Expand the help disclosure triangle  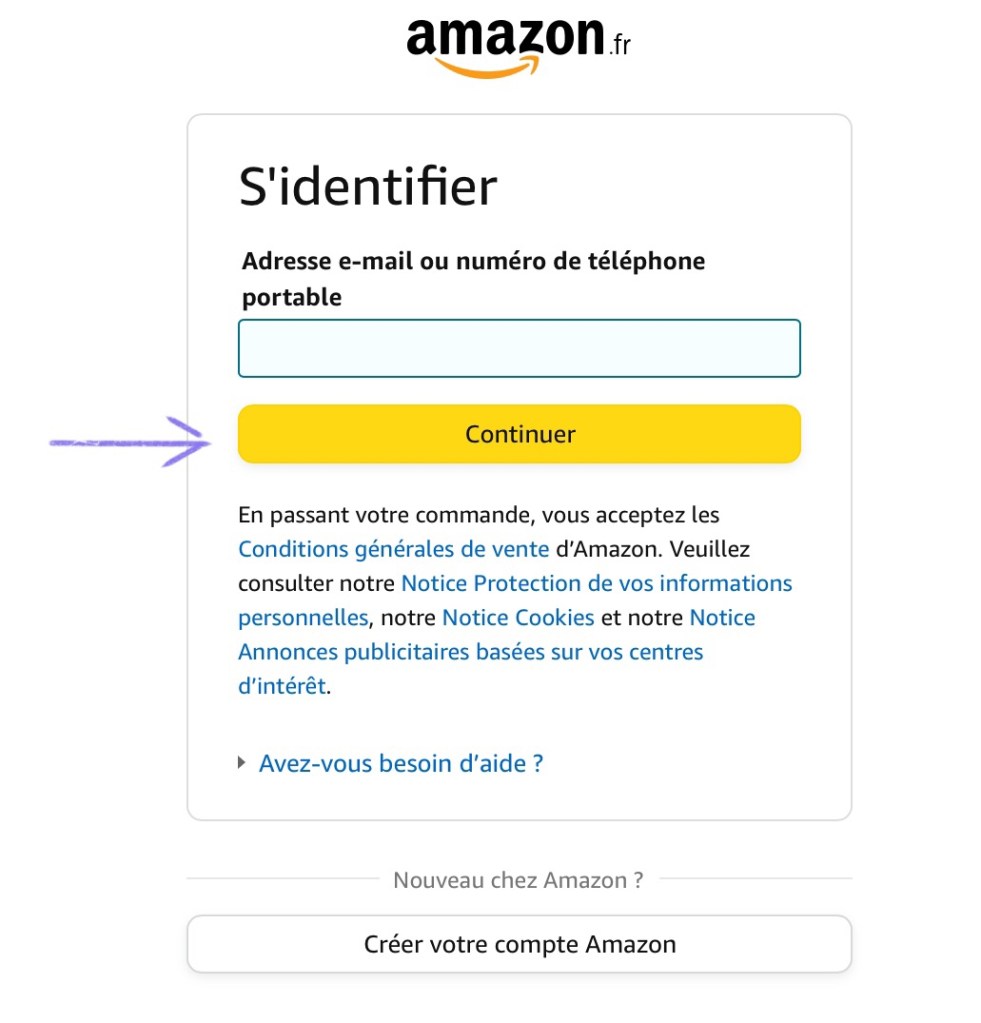[242, 763]
